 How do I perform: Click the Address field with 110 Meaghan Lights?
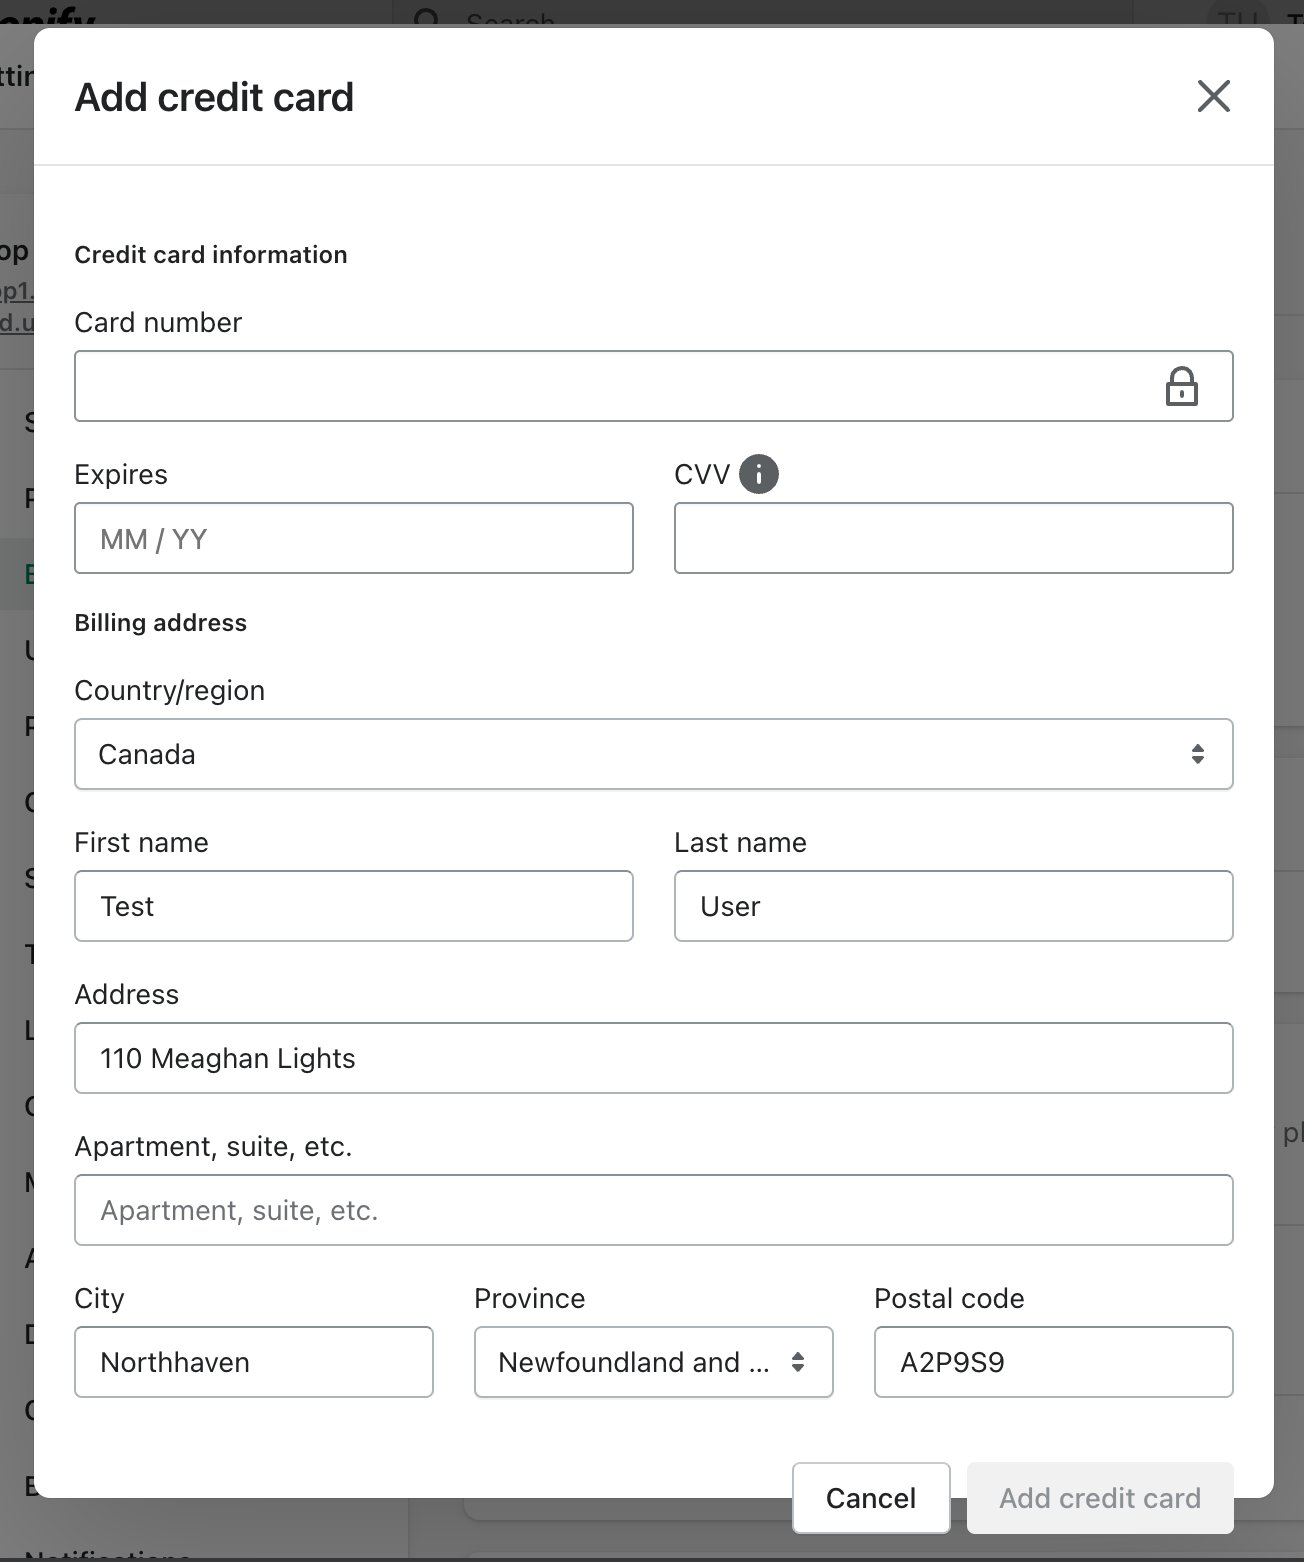click(653, 1058)
